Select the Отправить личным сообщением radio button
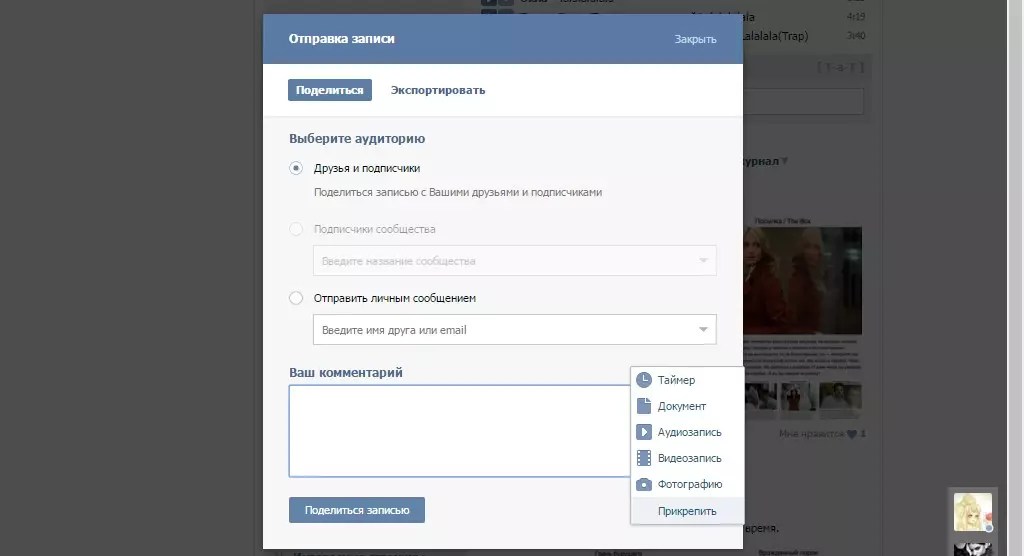 point(296,298)
